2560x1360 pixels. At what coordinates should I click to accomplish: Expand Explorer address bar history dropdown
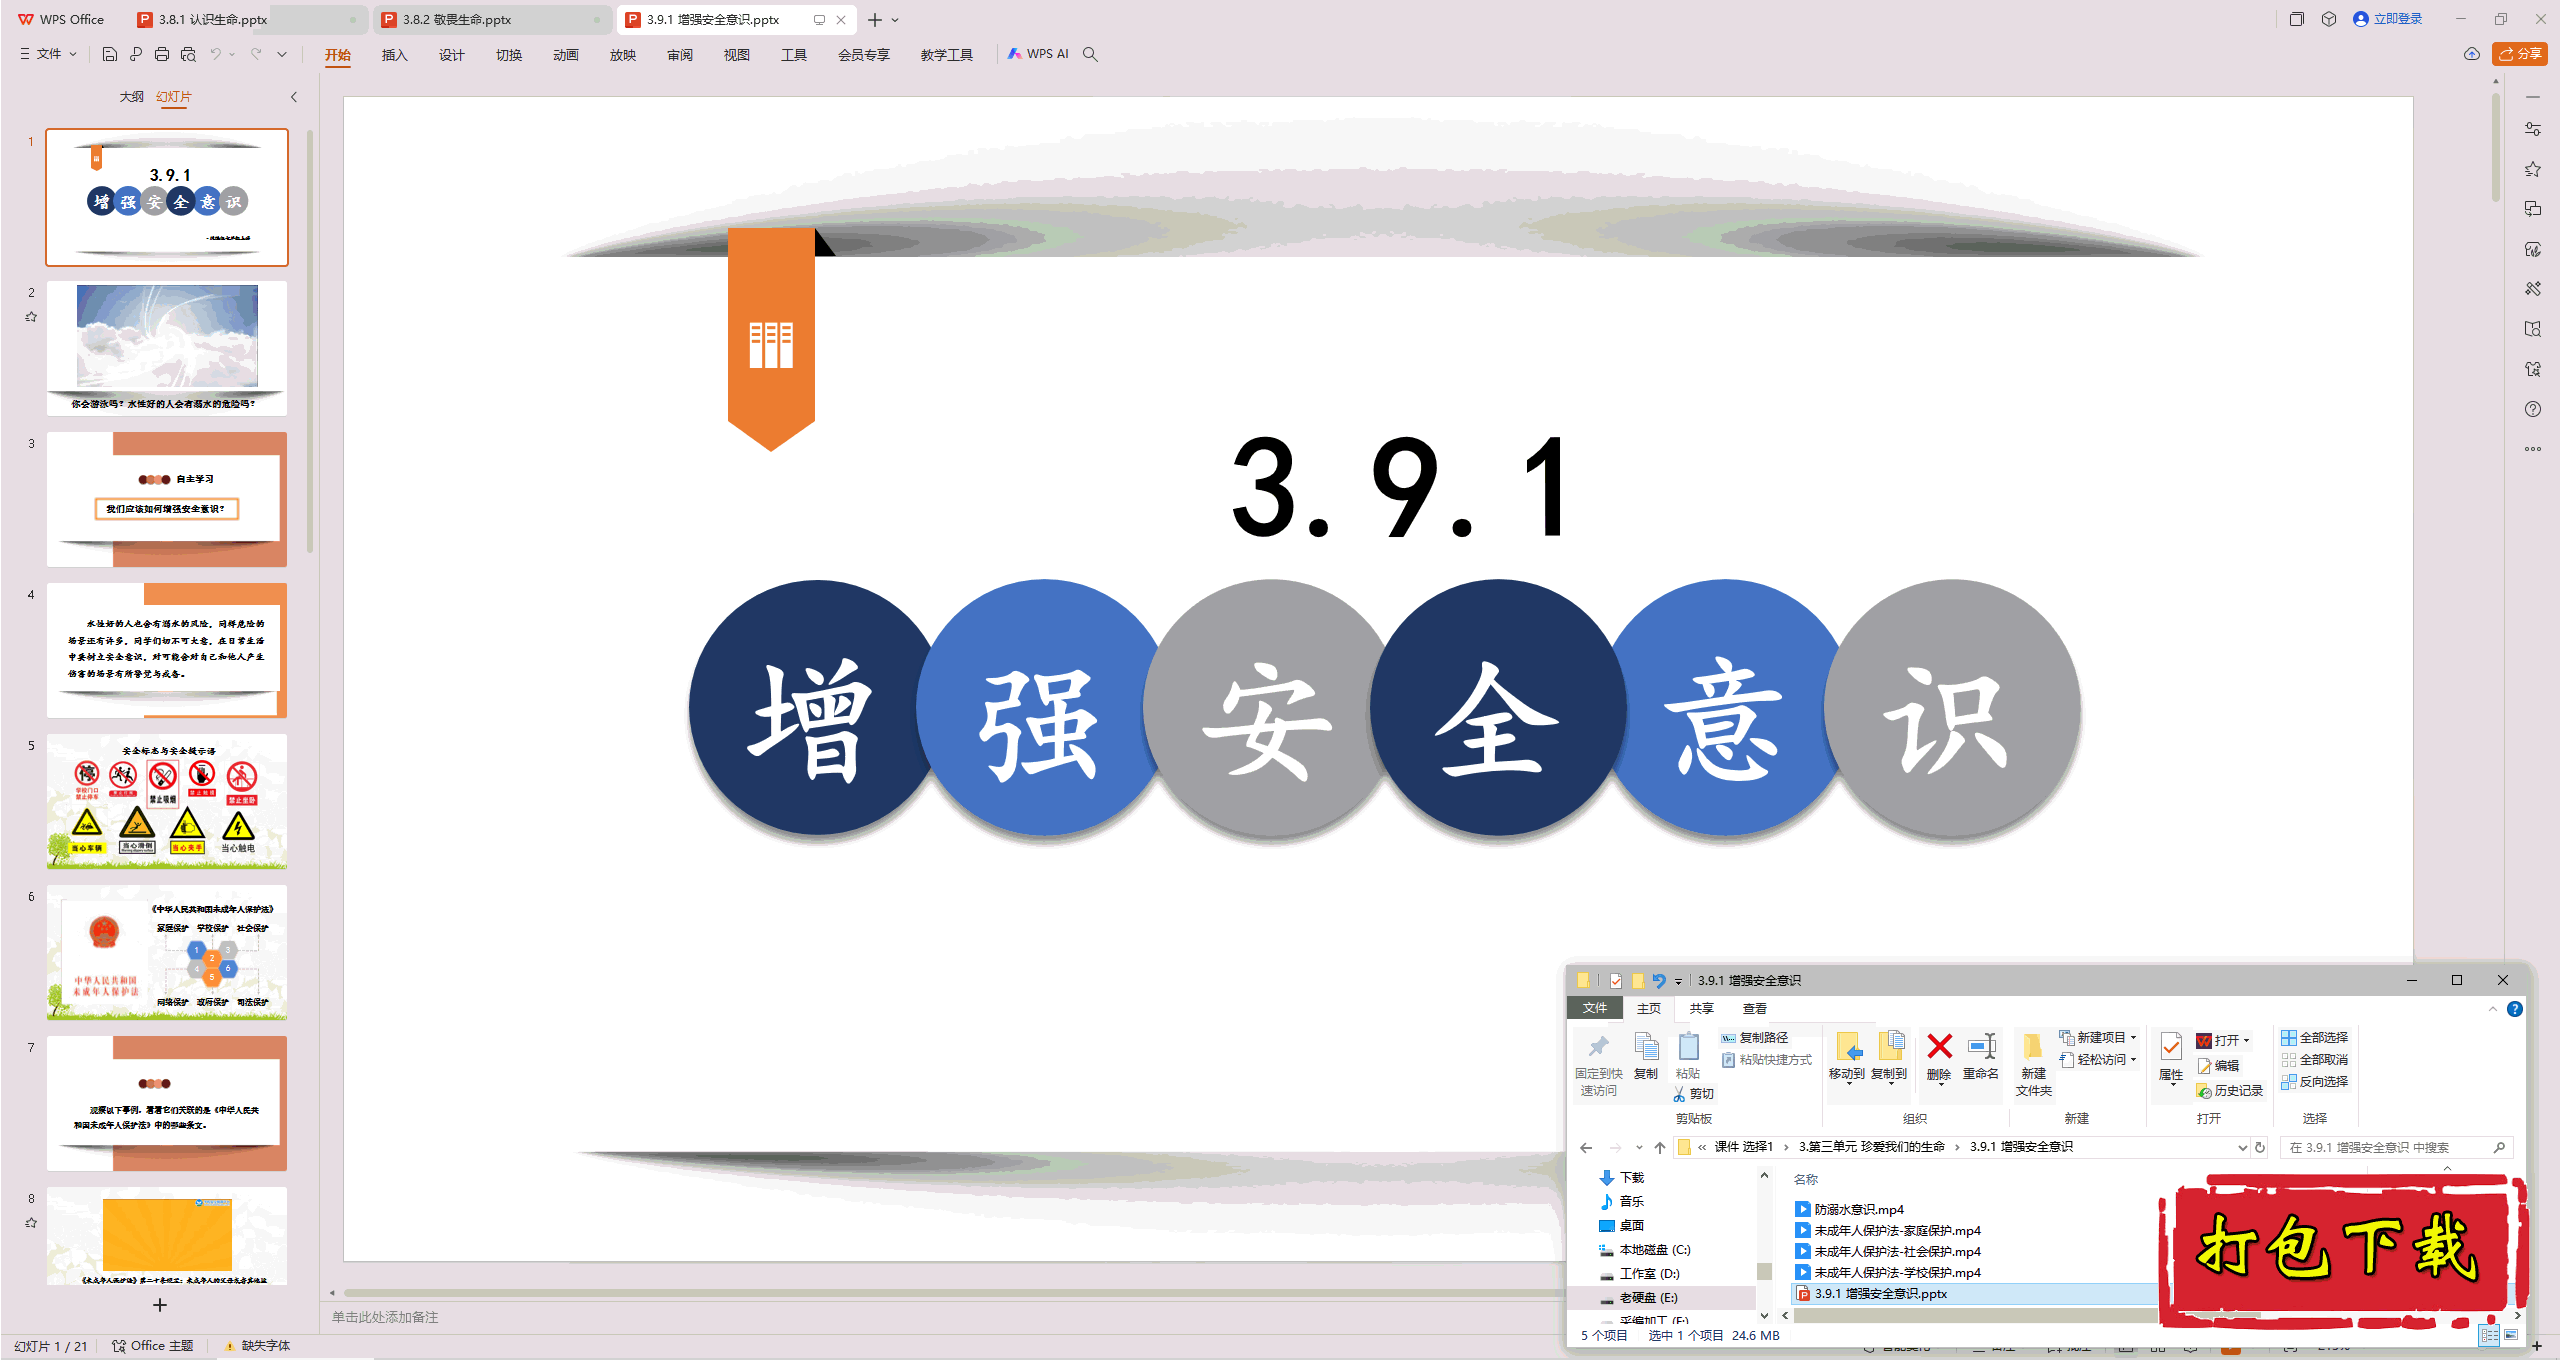2242,1147
